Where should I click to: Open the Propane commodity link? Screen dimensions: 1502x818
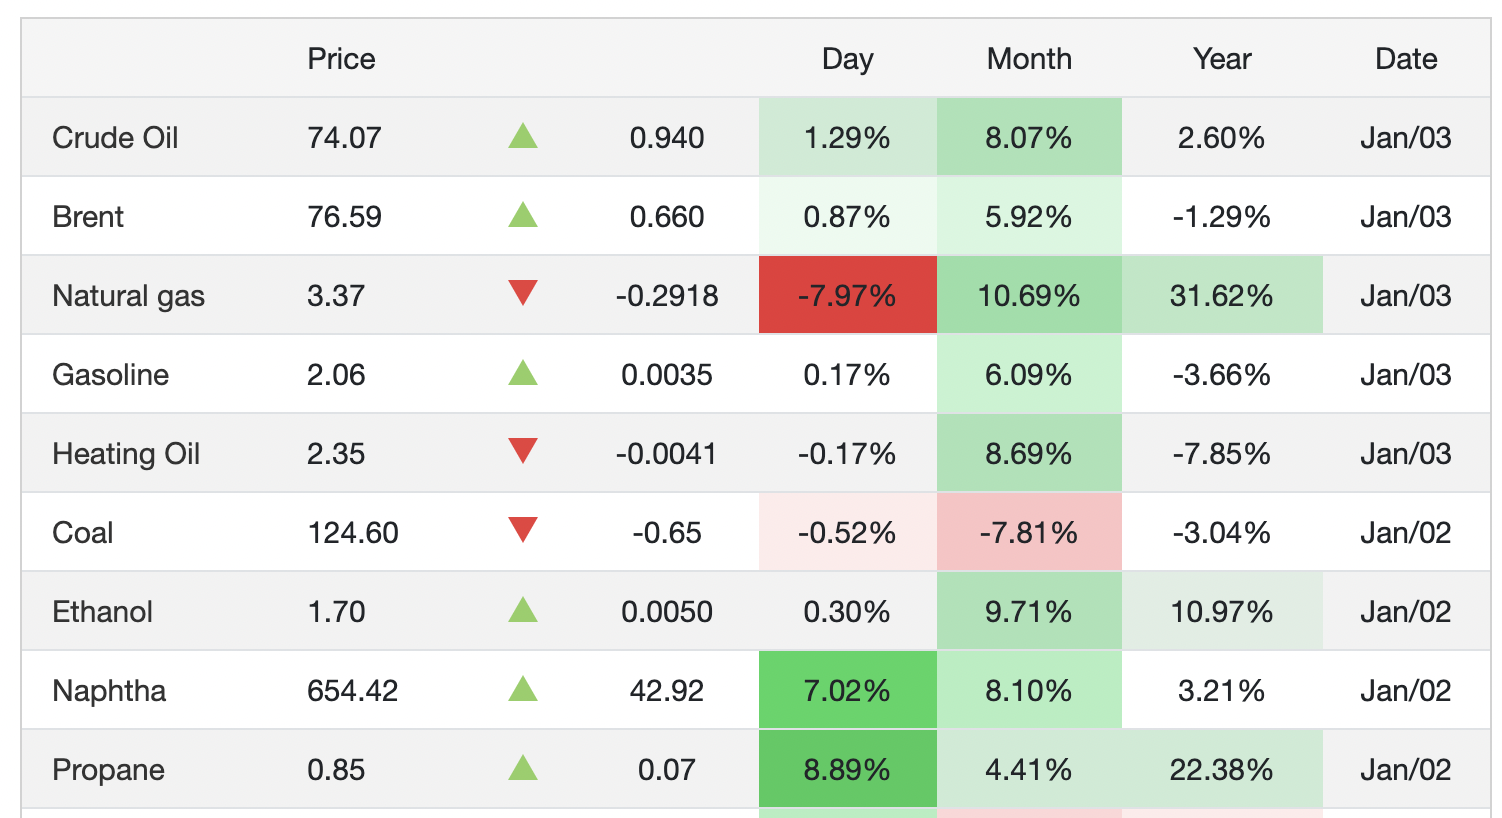pos(108,770)
